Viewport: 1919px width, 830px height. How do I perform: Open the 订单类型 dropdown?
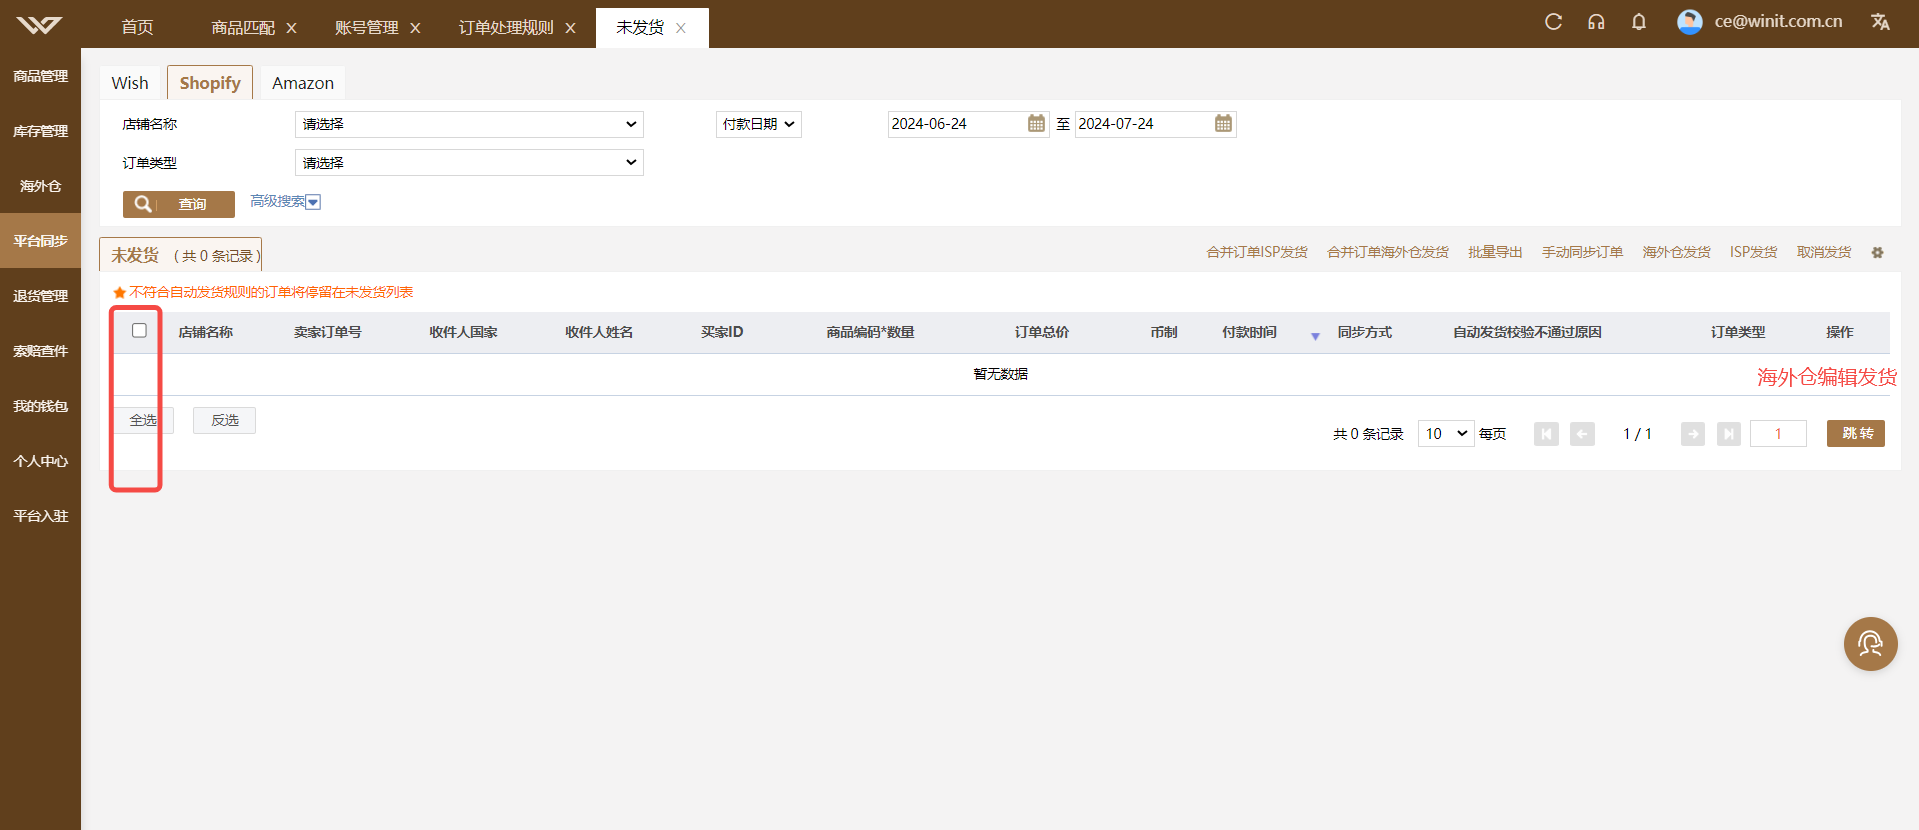point(469,162)
